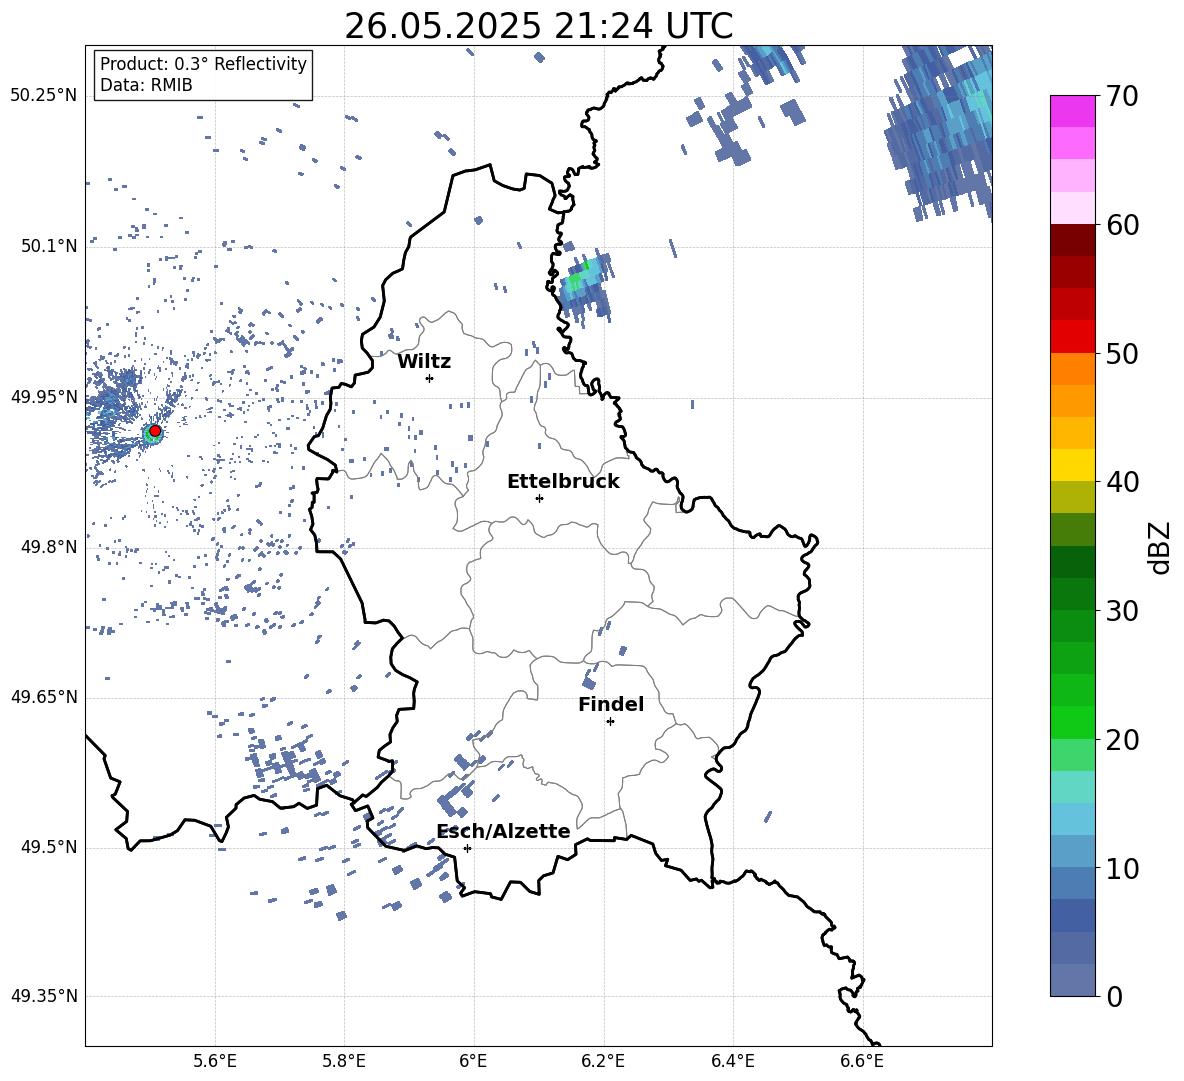Click the Wiltz city label
The height and width of the screenshot is (1081, 1184).
(x=424, y=362)
